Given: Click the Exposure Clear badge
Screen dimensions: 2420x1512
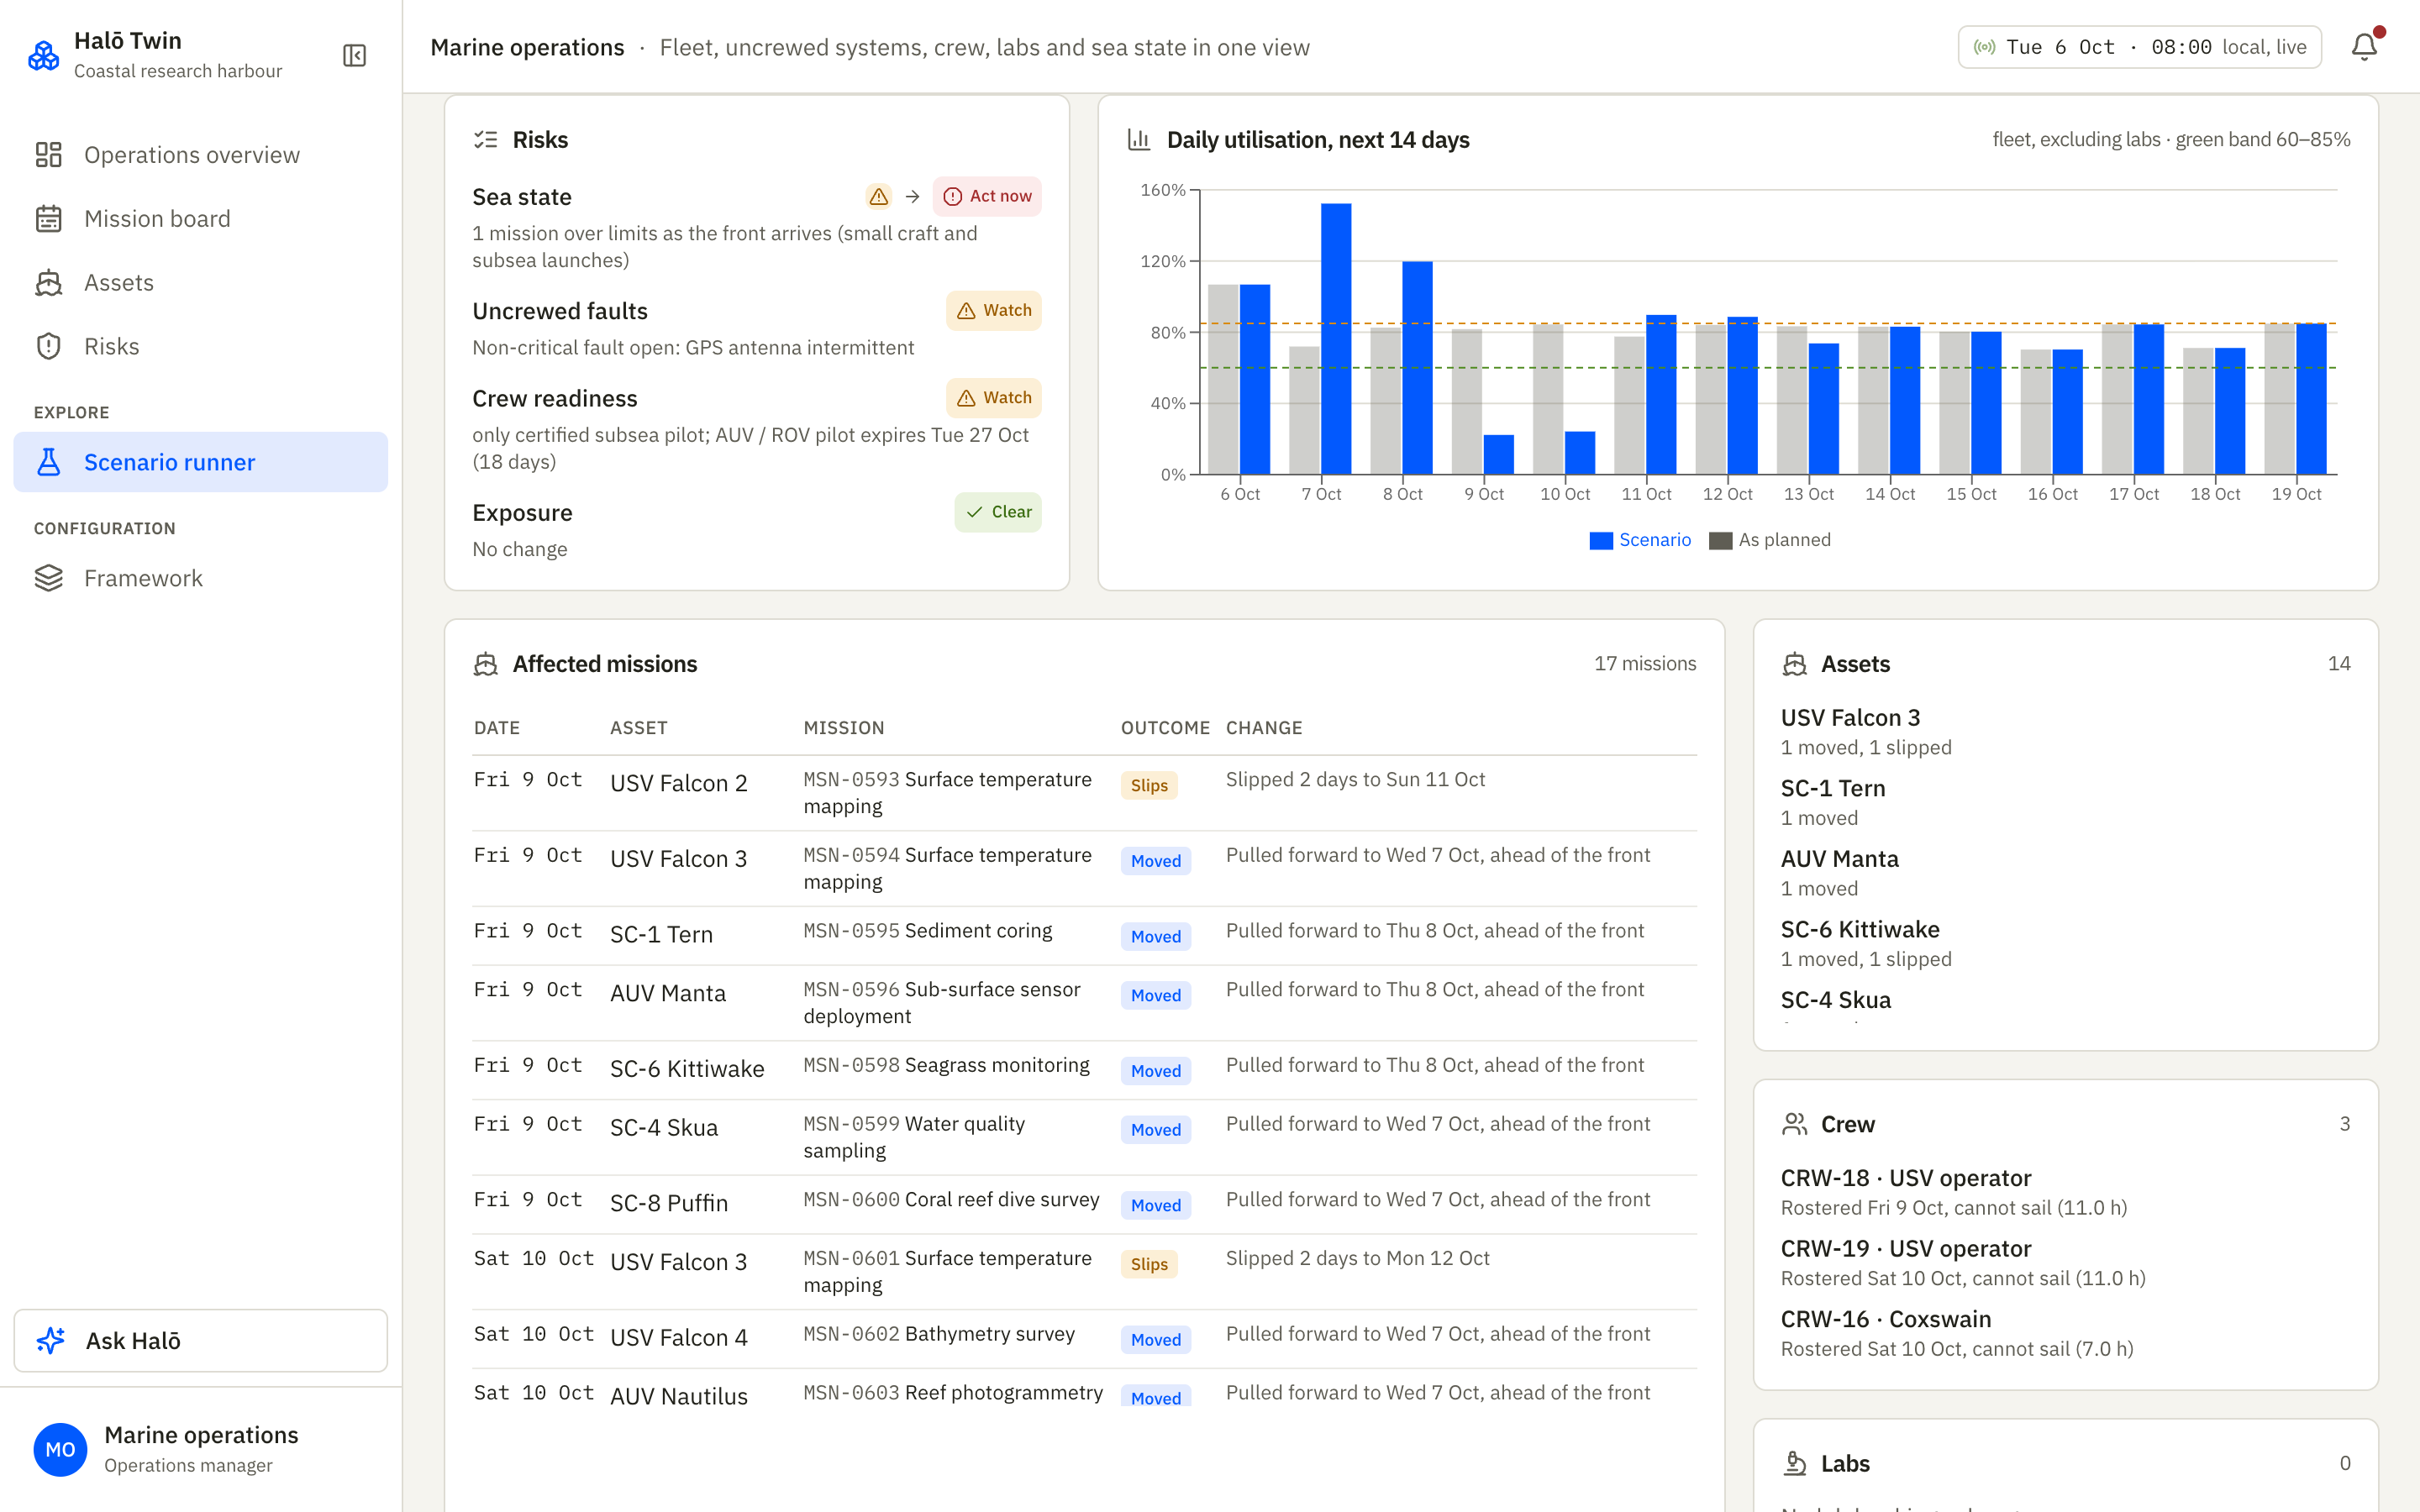Looking at the screenshot, I should click(x=997, y=512).
